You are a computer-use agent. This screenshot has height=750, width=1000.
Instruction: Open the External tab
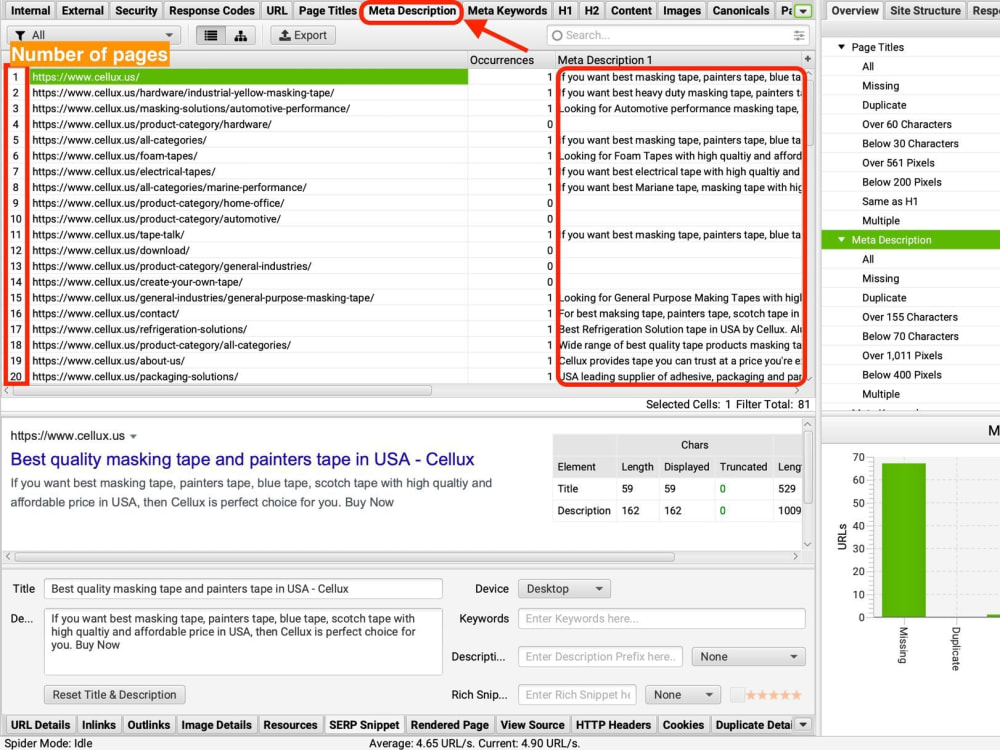tap(82, 11)
